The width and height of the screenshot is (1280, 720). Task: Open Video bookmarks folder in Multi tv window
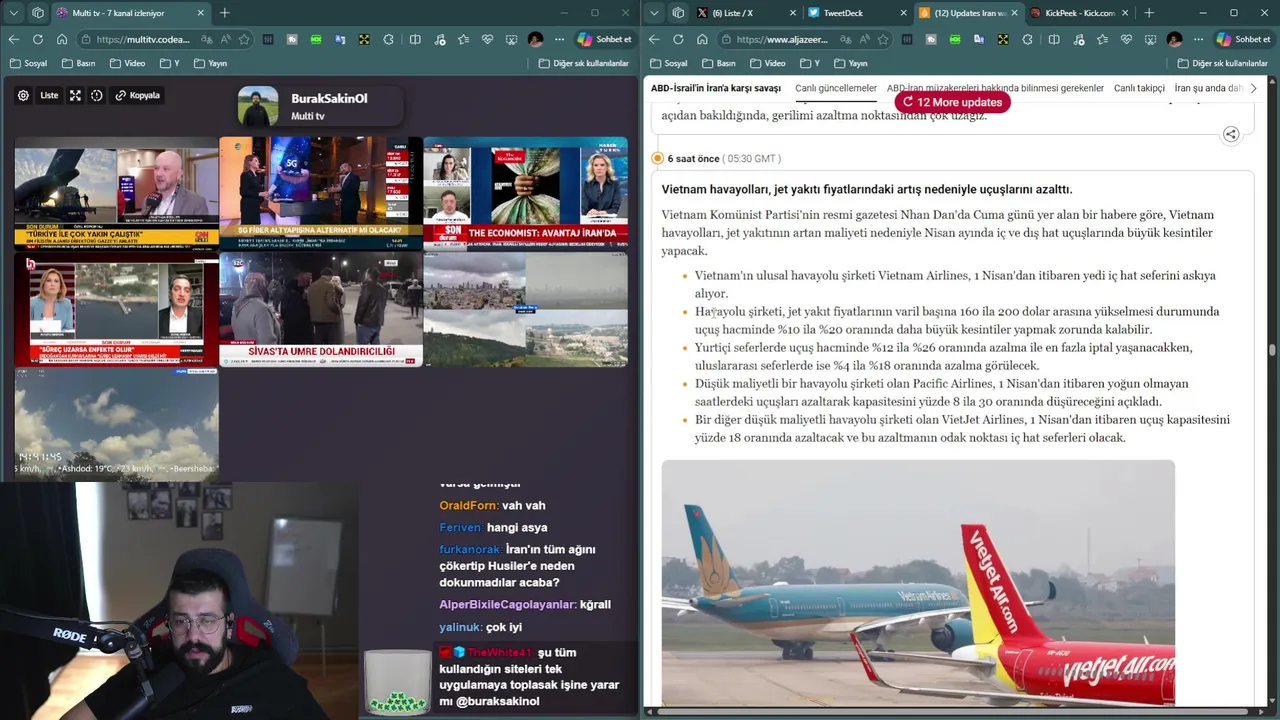click(127, 63)
